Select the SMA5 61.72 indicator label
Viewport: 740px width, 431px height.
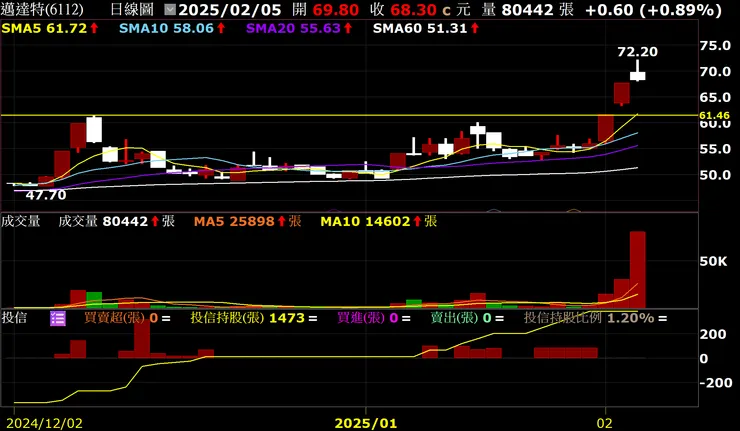coord(44,28)
